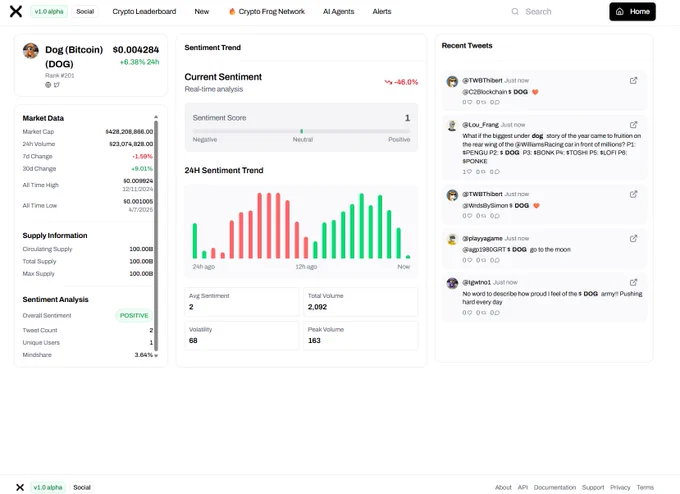Open @playyagame's tweet via external link icon
Screen dimensions: 680x494
coord(633,239)
